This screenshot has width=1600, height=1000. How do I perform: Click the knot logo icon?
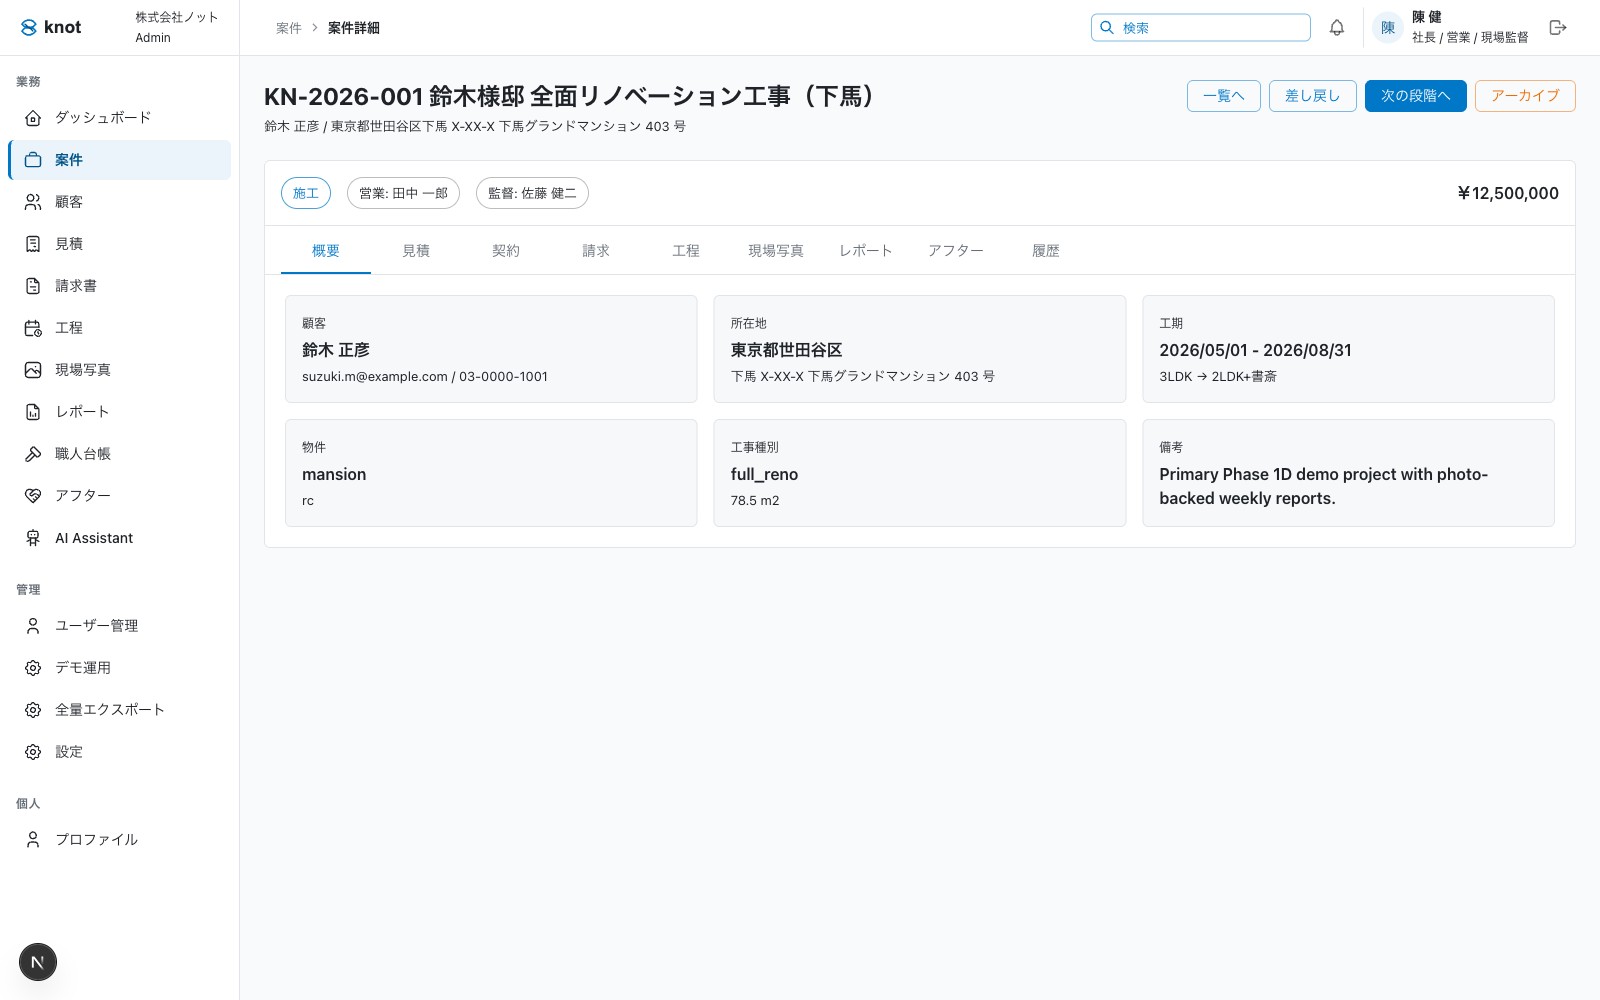[x=29, y=27]
